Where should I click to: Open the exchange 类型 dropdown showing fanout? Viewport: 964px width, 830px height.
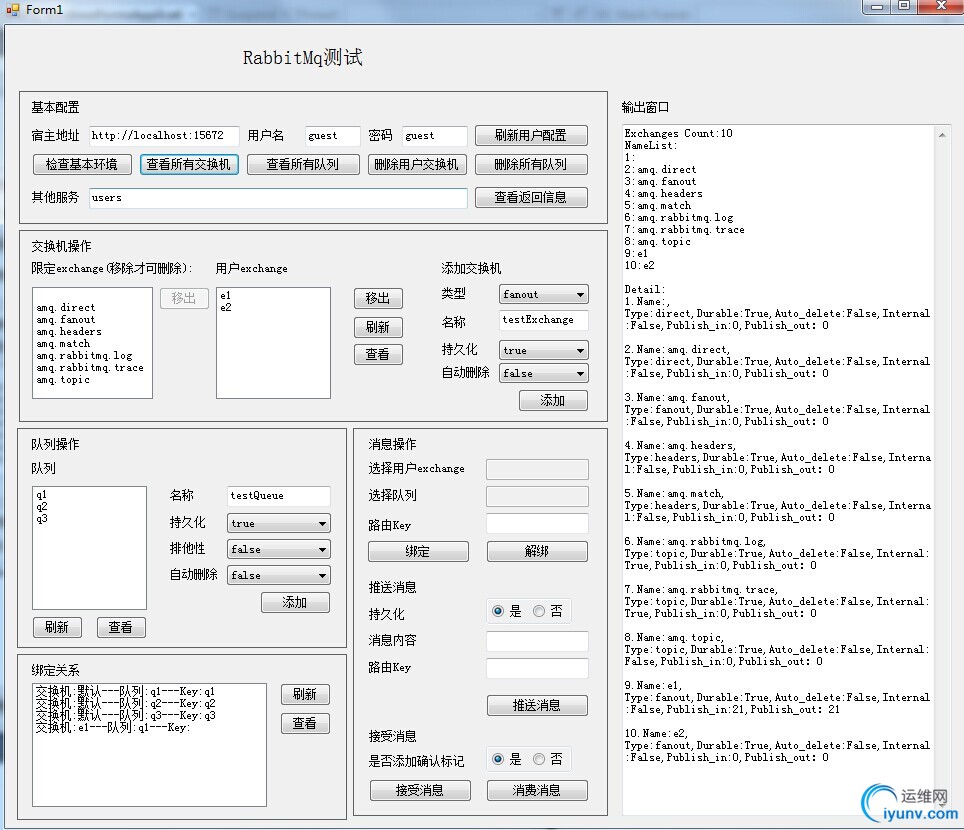click(543, 294)
